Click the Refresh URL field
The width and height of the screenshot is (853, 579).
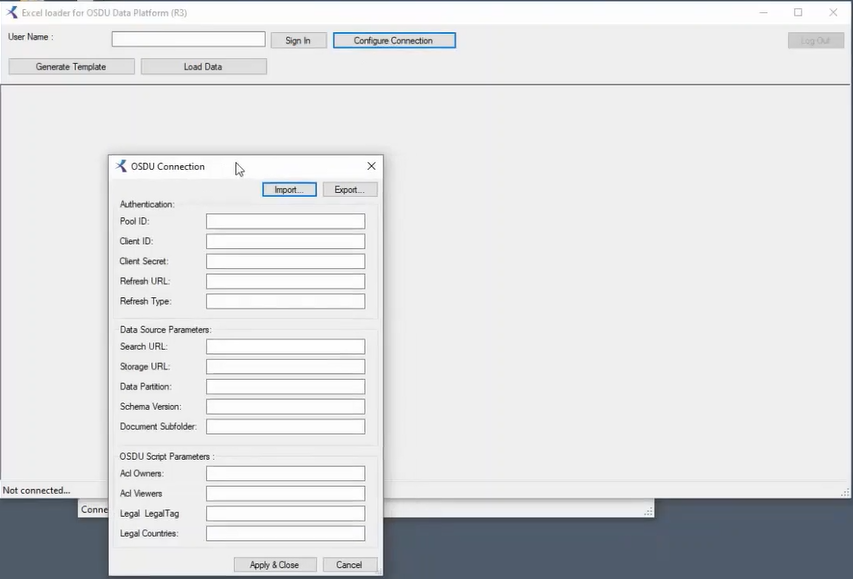click(x=286, y=281)
